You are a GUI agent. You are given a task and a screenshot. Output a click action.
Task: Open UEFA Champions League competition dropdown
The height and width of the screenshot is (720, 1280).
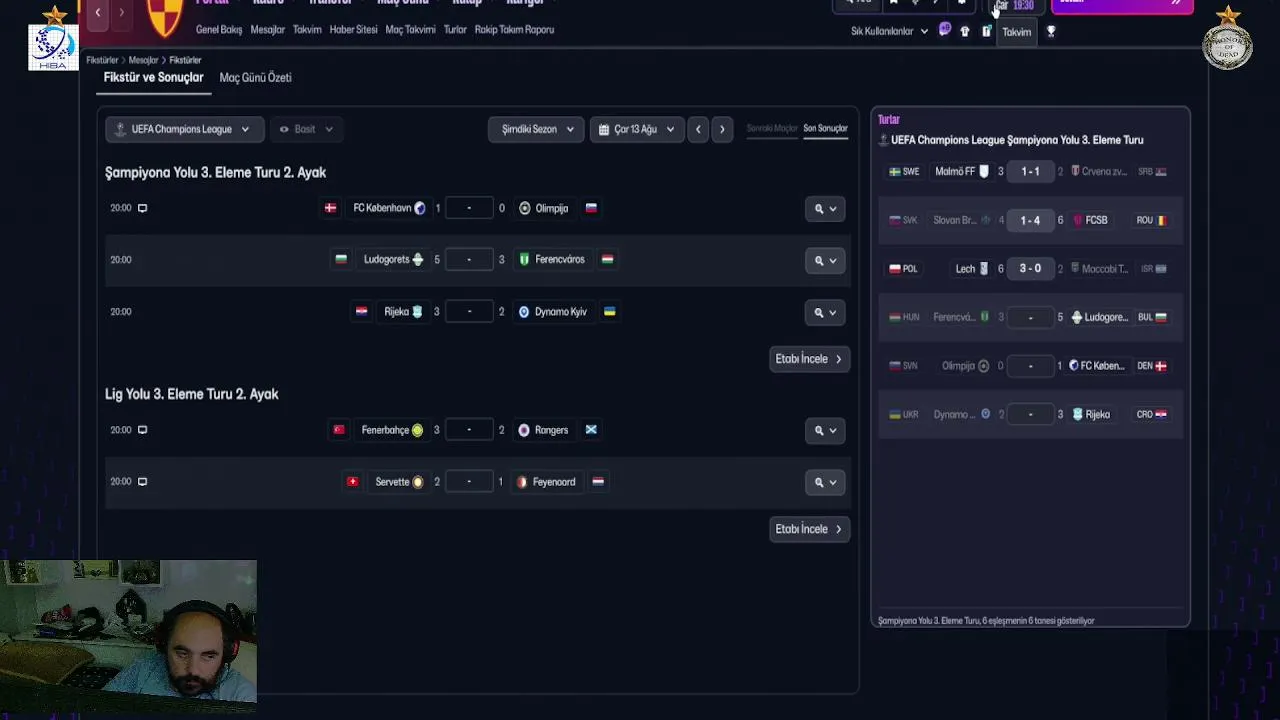point(184,129)
